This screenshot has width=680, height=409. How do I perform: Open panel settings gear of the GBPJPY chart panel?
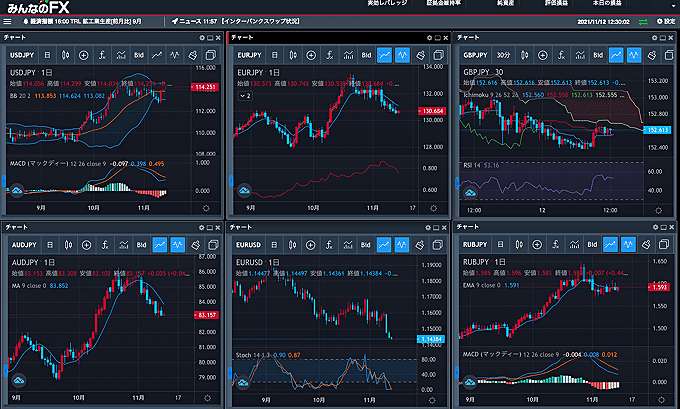point(655,38)
